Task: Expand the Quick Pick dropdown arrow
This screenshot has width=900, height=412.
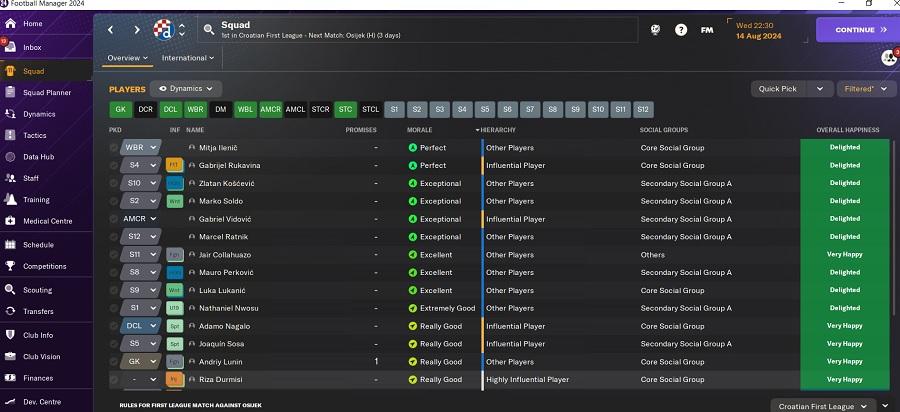Action: point(820,89)
